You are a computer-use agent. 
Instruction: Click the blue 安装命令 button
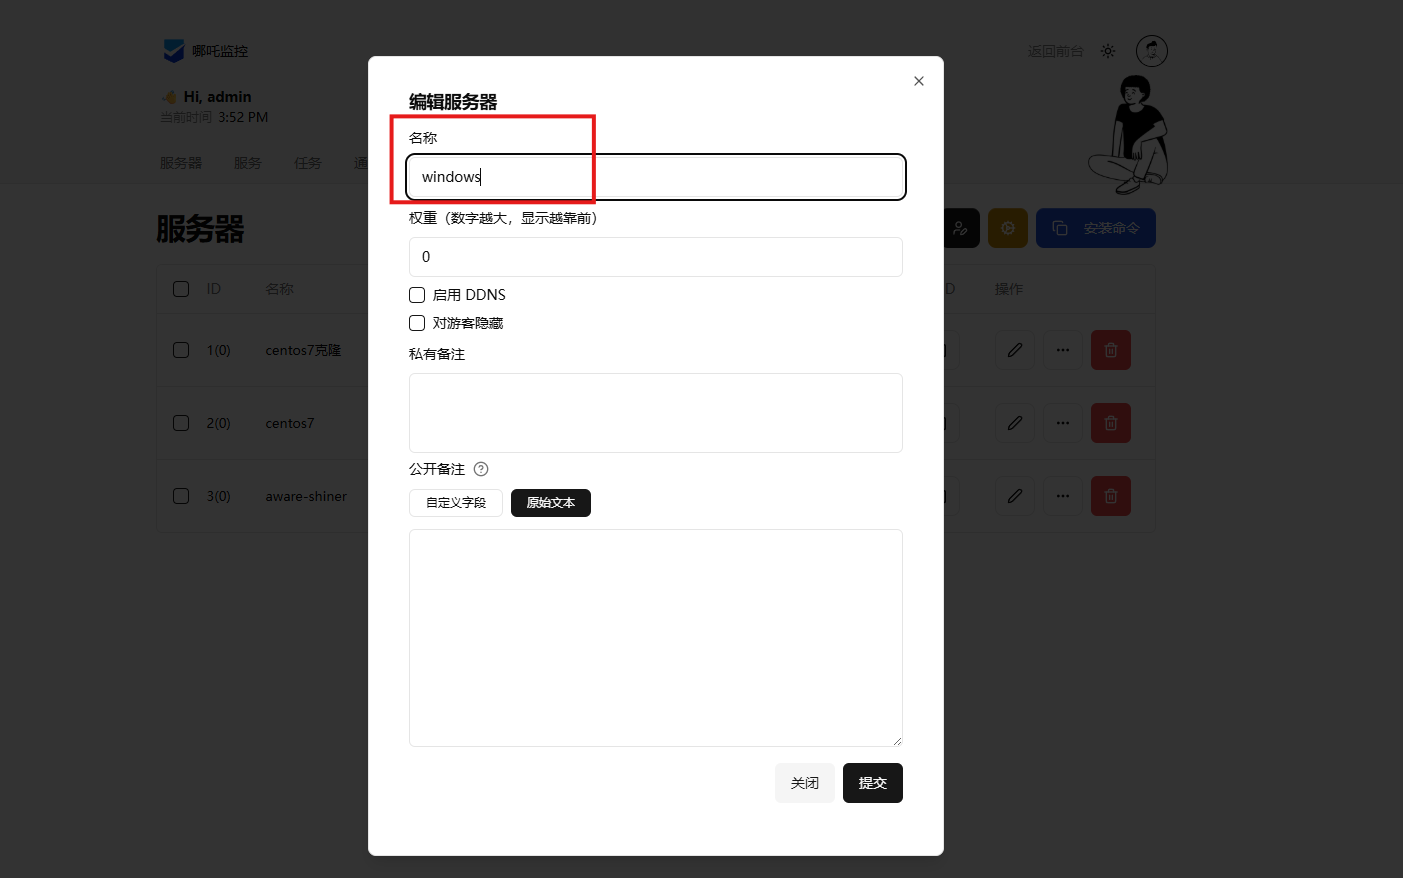[1096, 228]
